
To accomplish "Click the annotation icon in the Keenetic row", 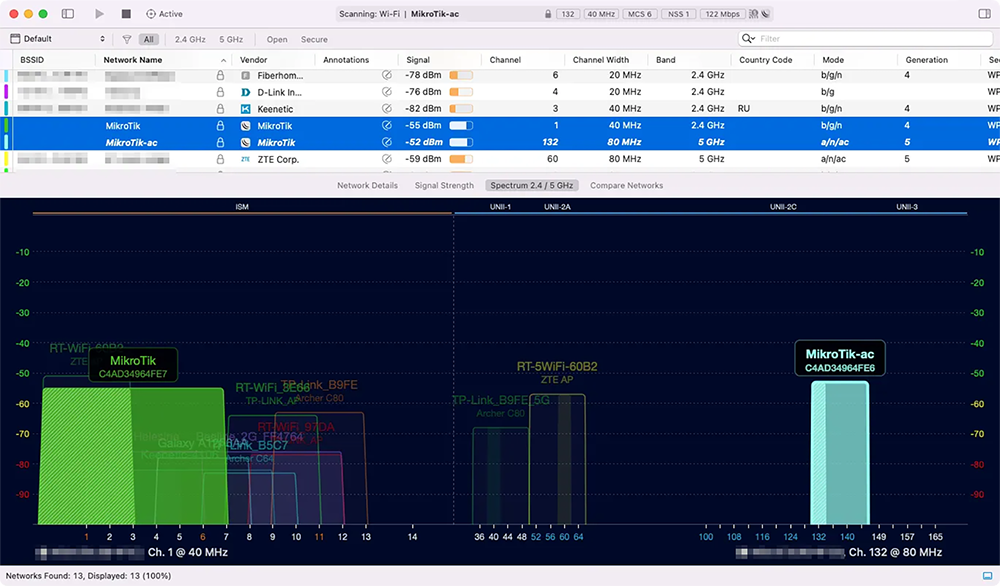I will (x=387, y=108).
